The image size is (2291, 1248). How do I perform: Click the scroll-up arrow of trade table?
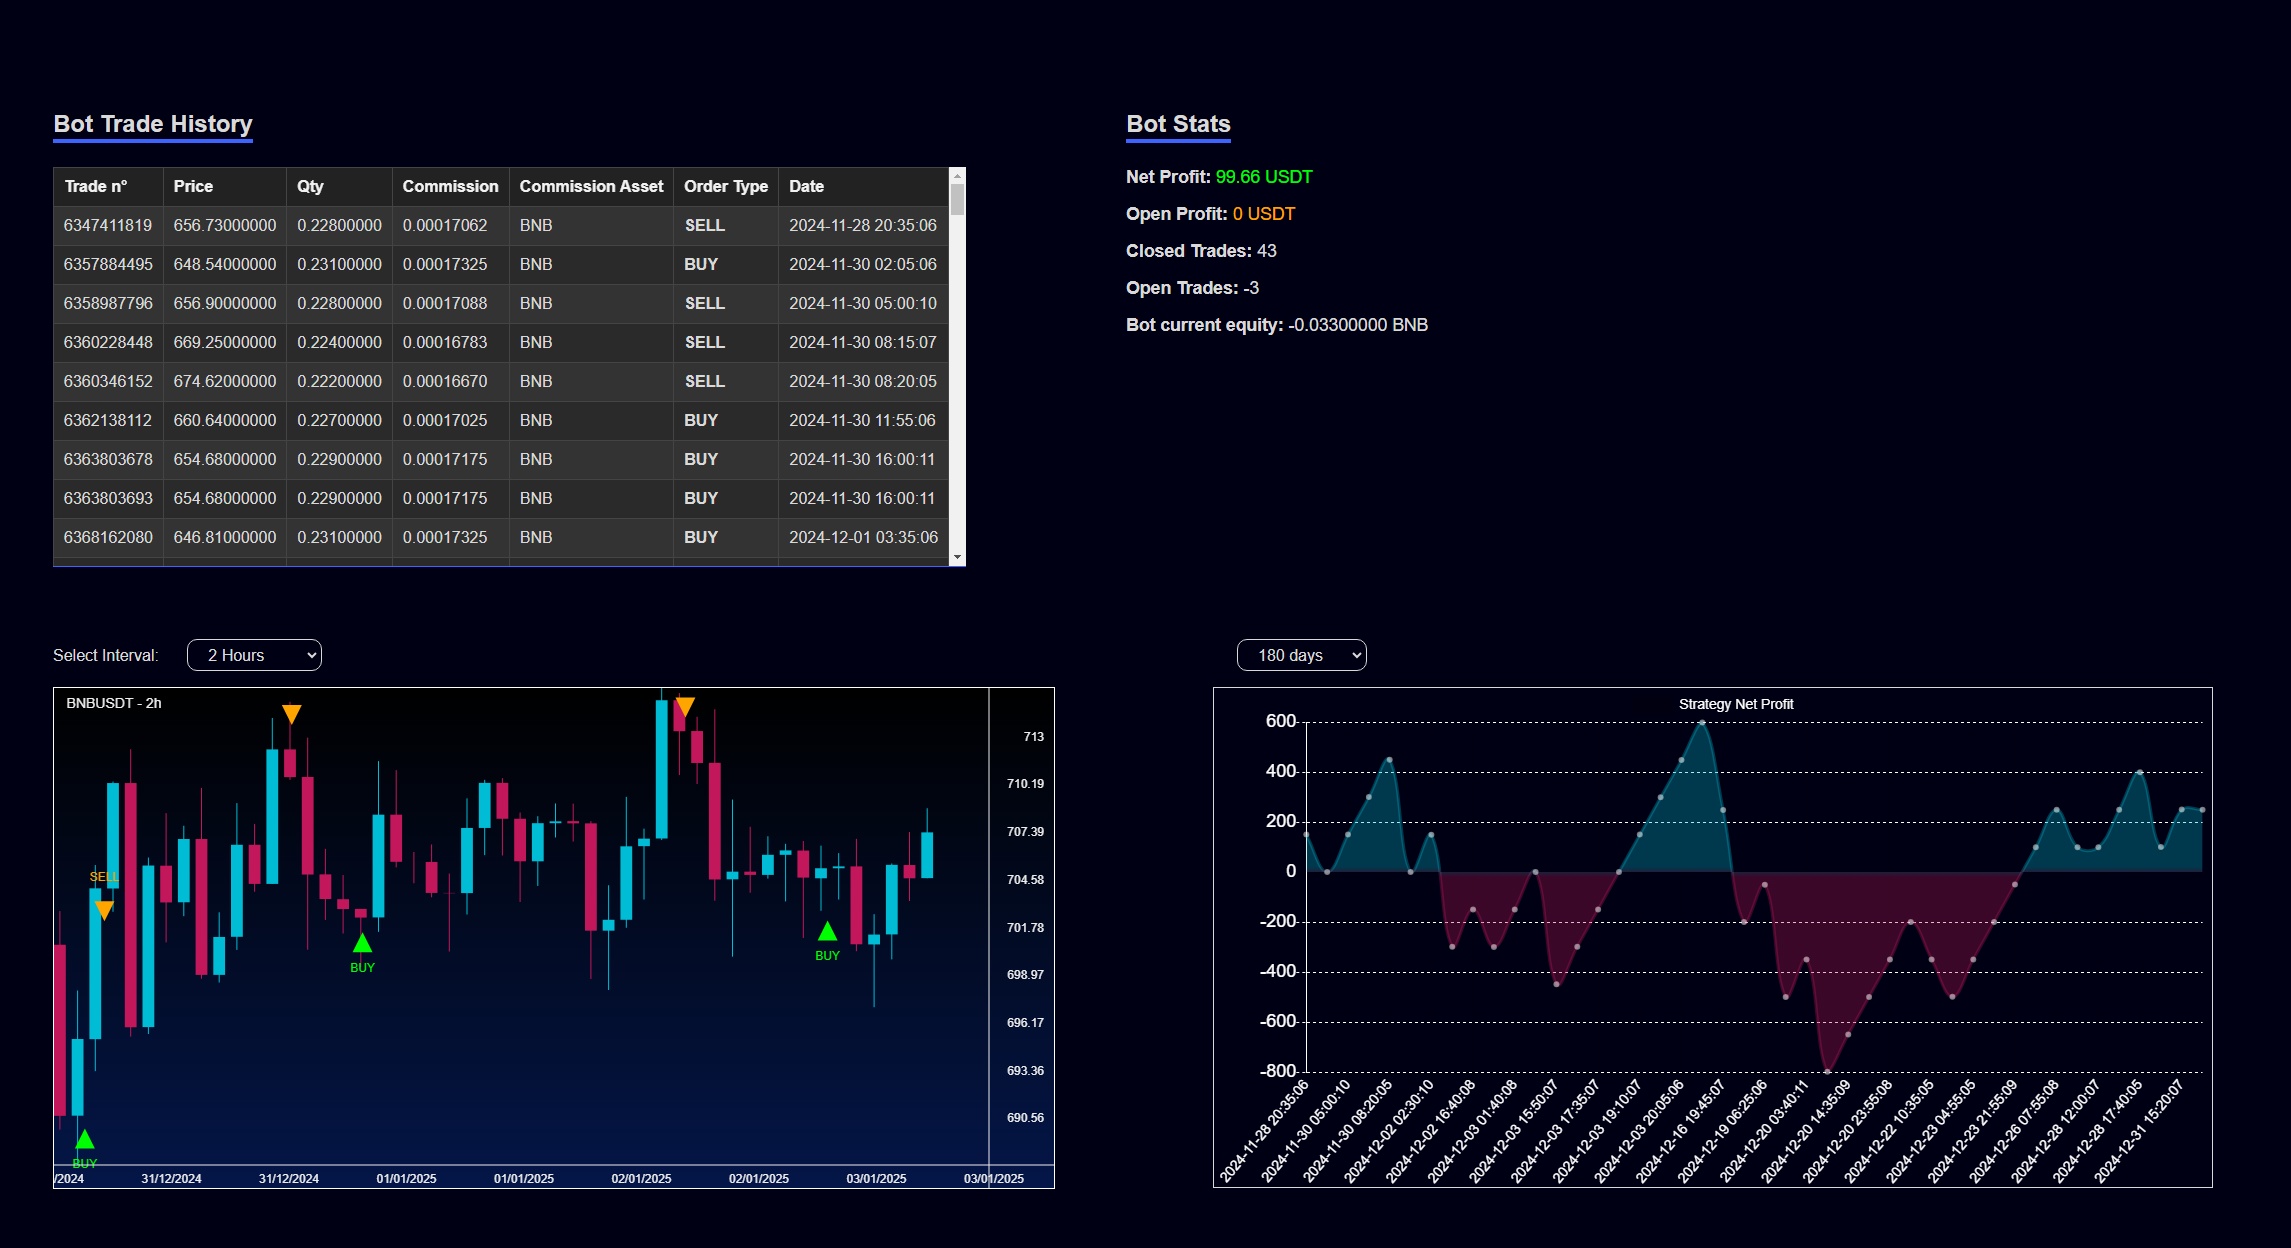[957, 175]
